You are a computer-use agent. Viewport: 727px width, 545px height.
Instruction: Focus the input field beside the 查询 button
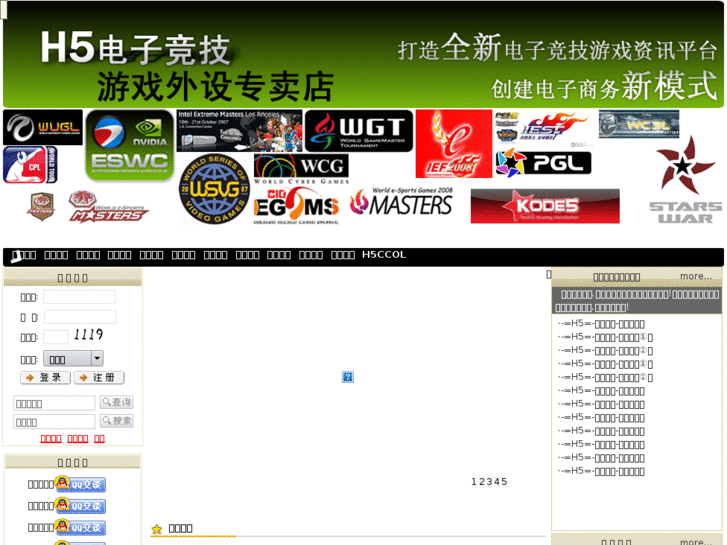(x=54, y=403)
